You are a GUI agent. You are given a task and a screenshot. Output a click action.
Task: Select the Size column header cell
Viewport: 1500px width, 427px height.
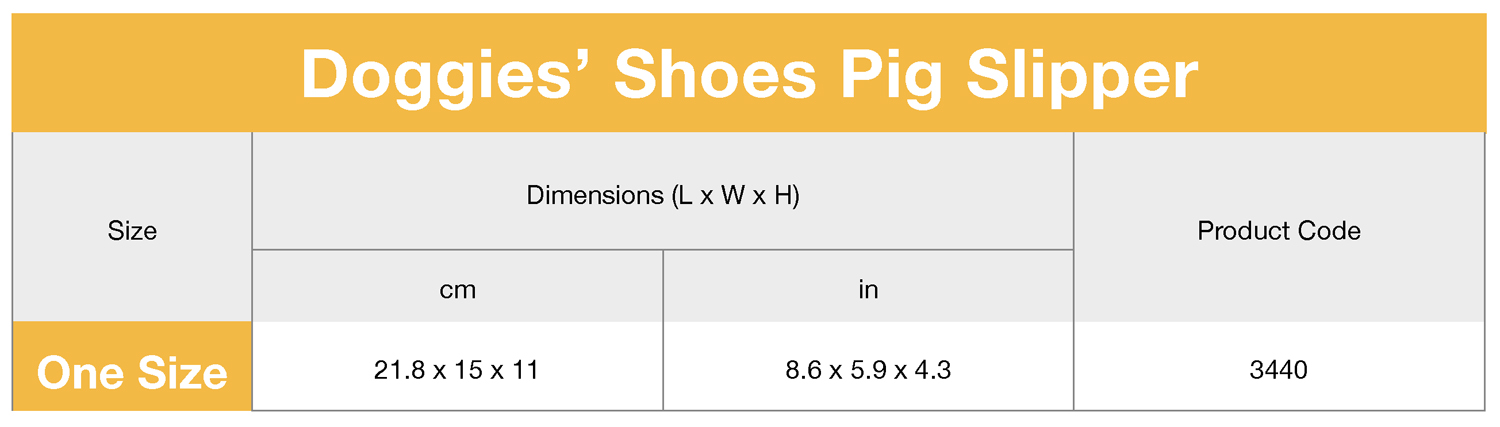point(132,231)
